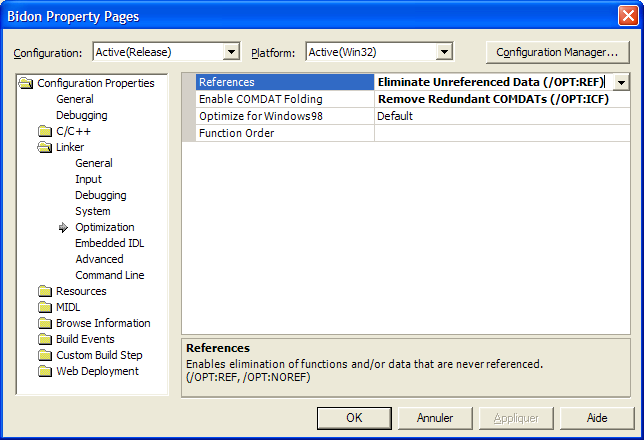
Task: Open the Browse Information node
Action: click(x=103, y=323)
